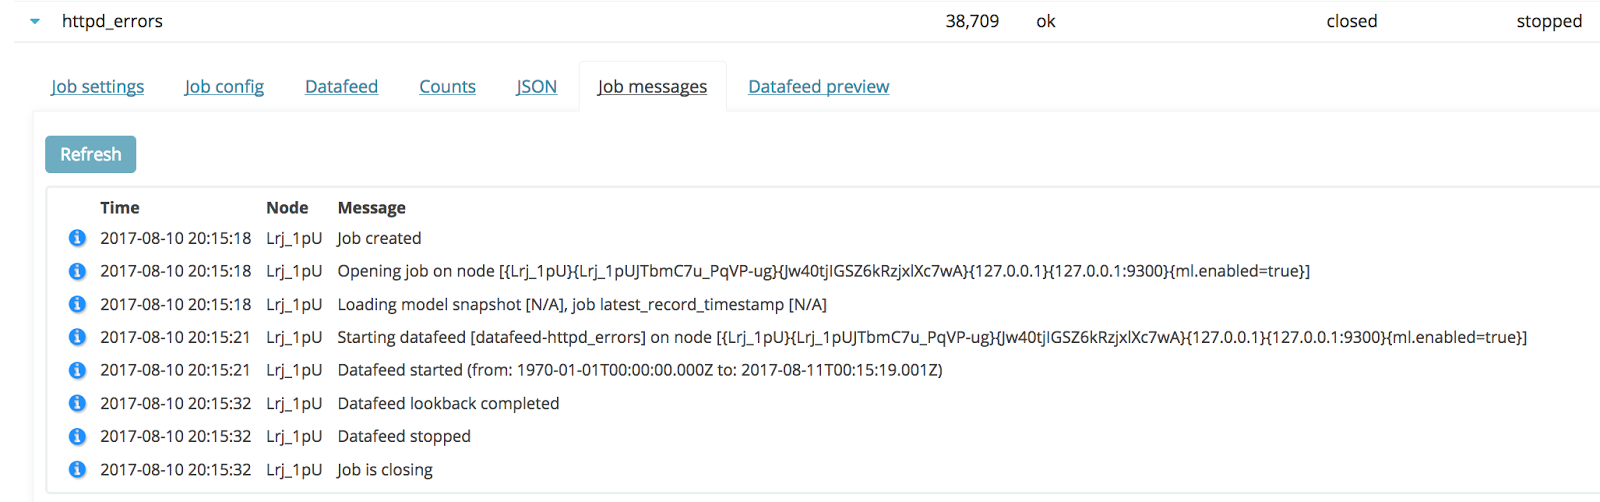
Task: Switch to the Job config tab
Action: coord(224,87)
